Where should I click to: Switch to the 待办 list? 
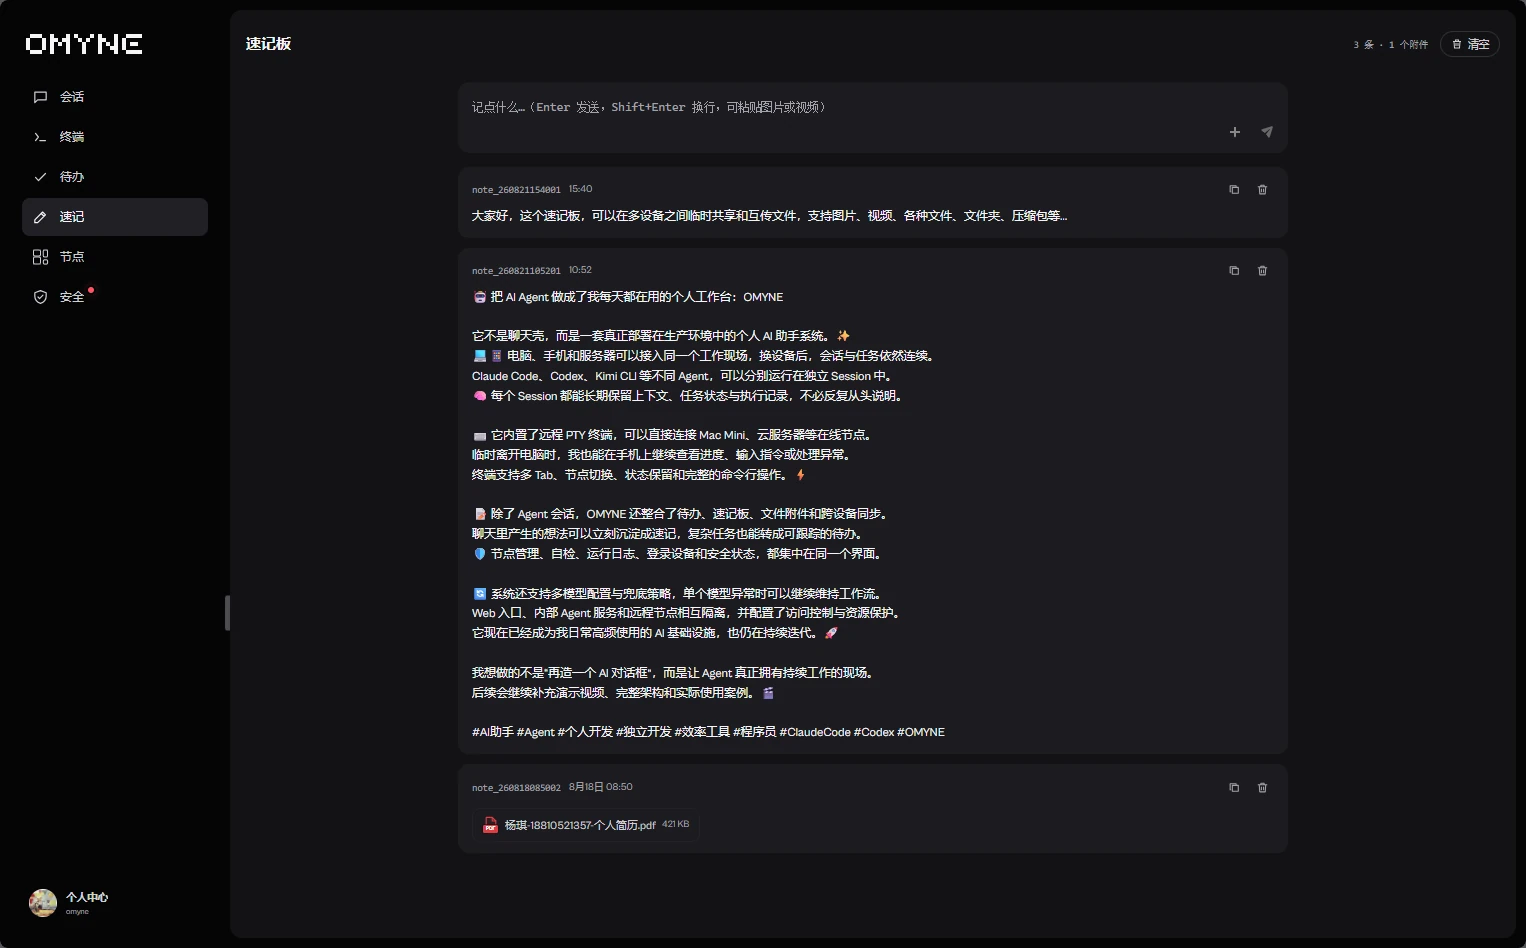coord(115,177)
